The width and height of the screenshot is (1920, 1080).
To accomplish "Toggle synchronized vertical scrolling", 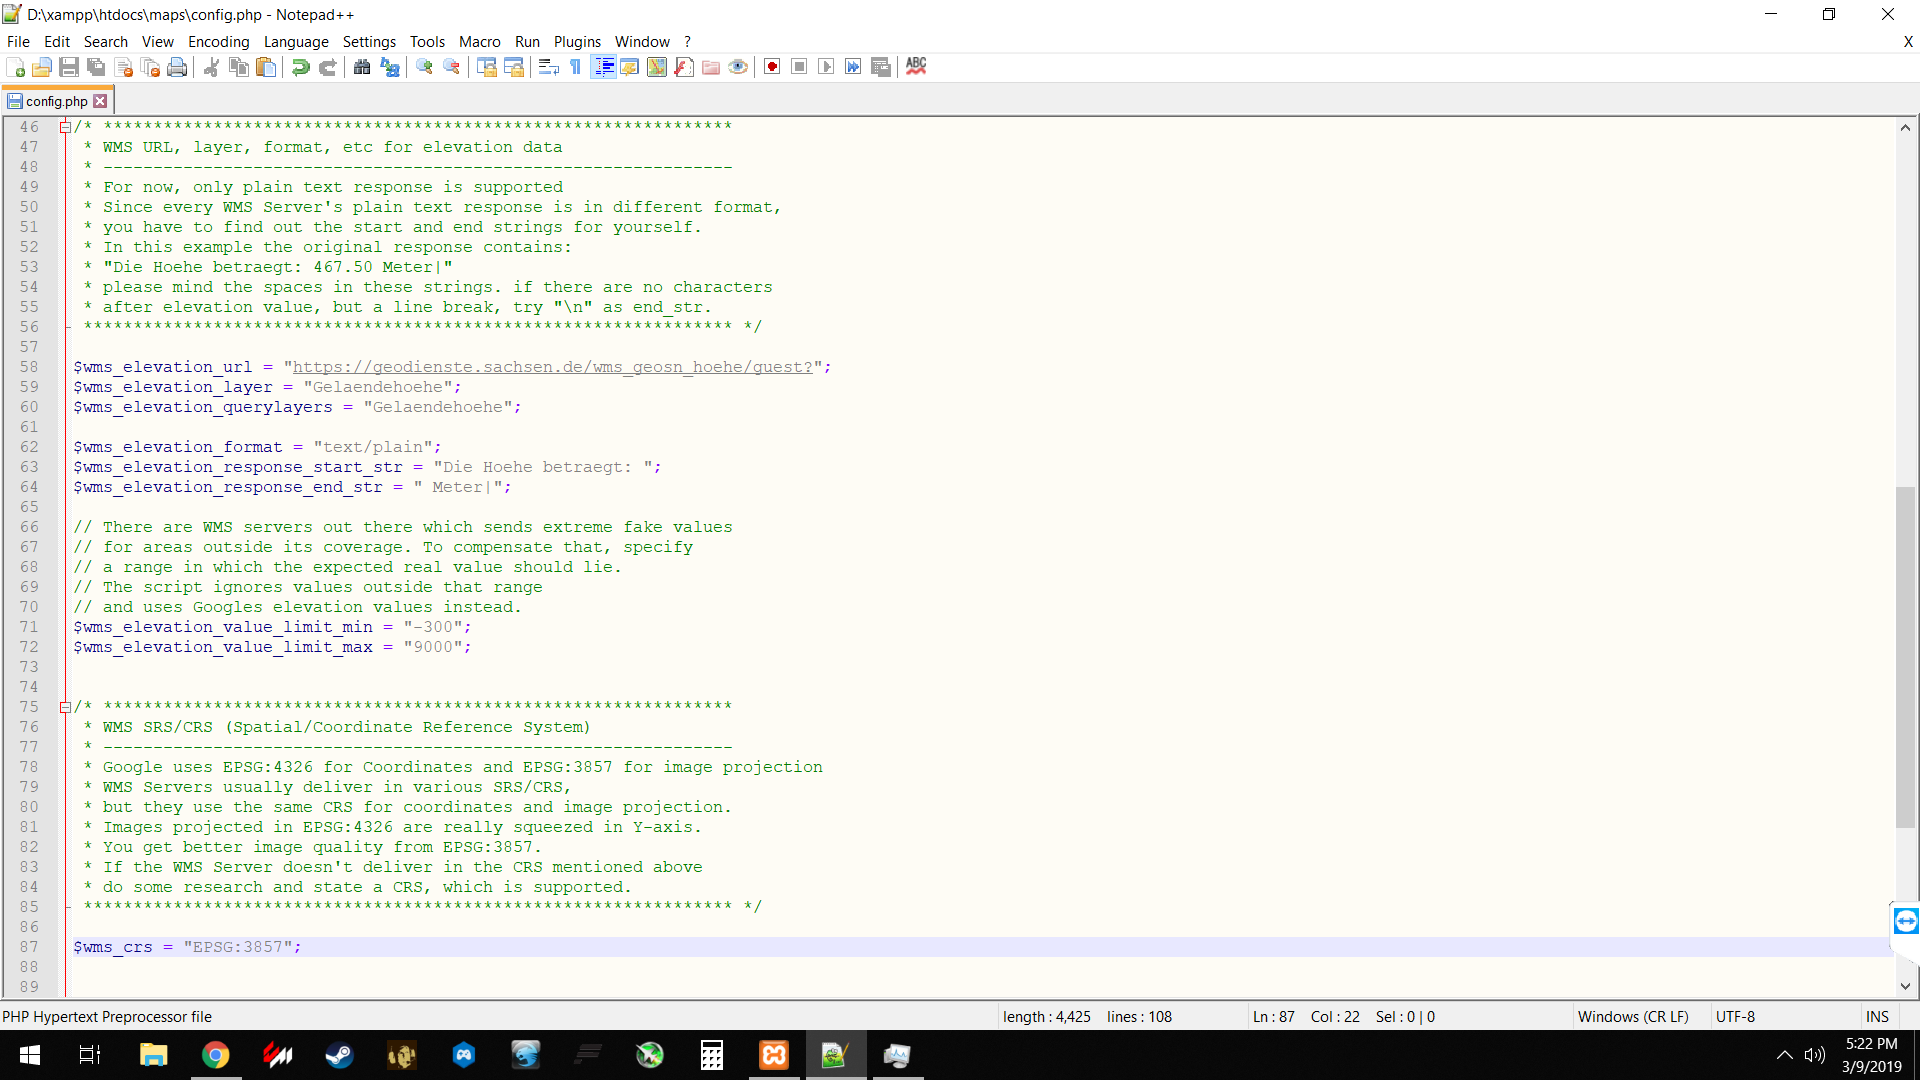I will [x=487, y=67].
